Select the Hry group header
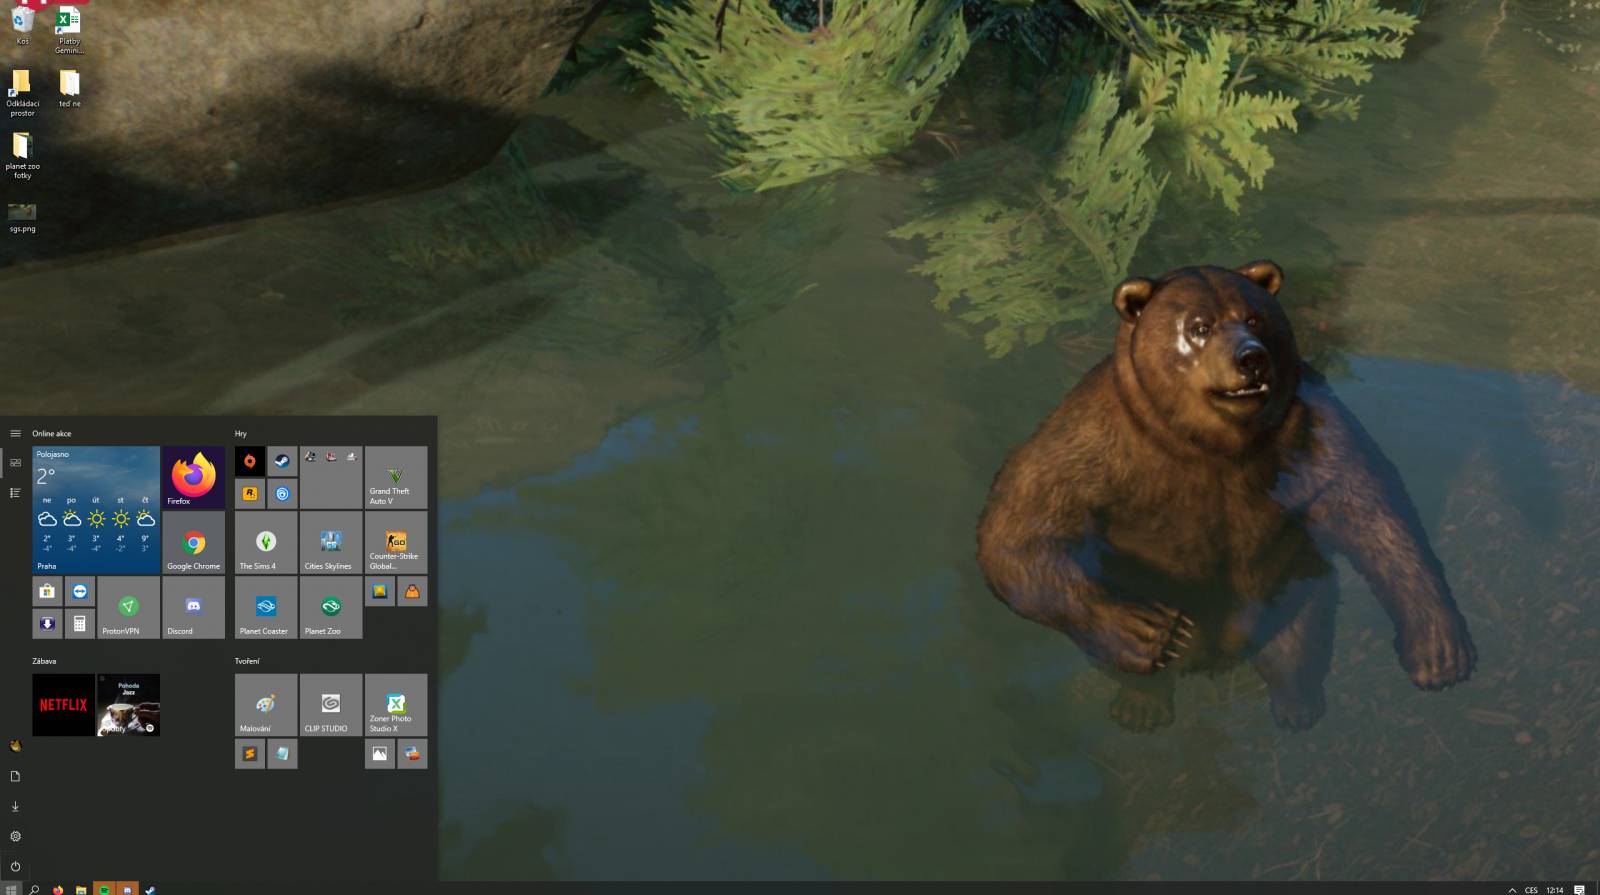1600x895 pixels. [x=241, y=434]
